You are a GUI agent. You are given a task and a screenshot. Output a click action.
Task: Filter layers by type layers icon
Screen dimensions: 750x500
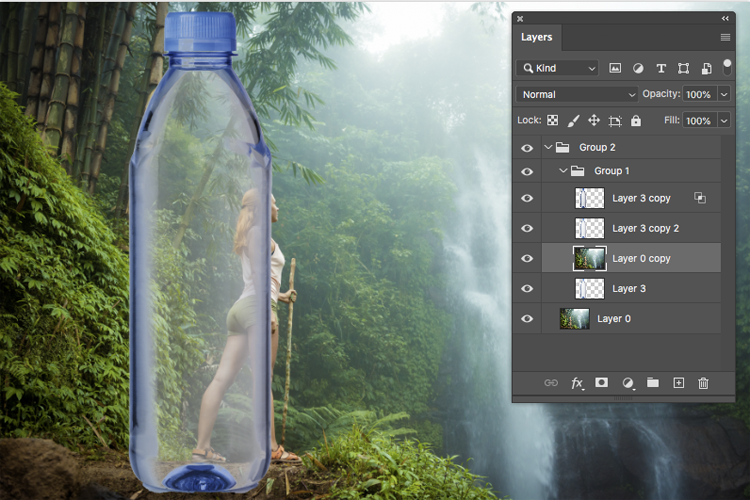pyautogui.click(x=661, y=68)
